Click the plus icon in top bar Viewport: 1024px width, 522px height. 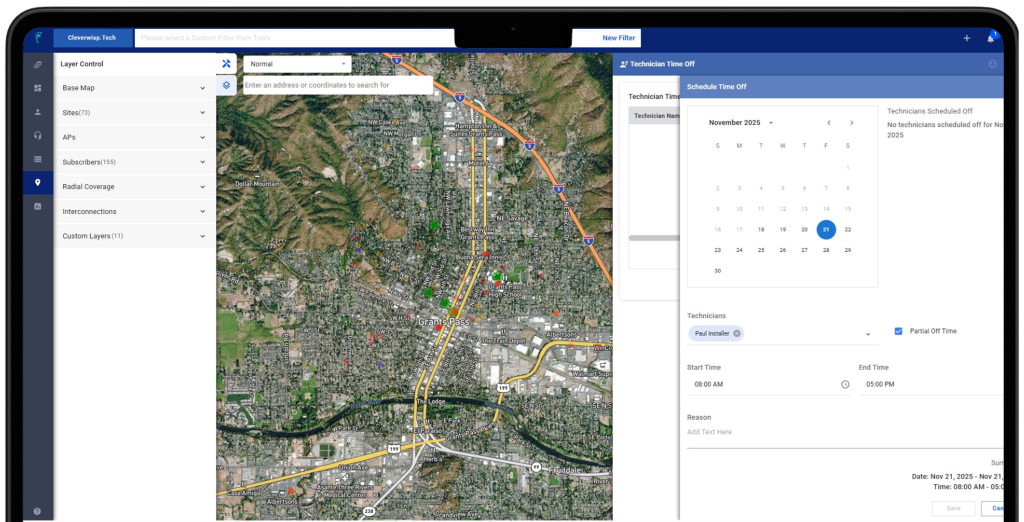click(966, 38)
